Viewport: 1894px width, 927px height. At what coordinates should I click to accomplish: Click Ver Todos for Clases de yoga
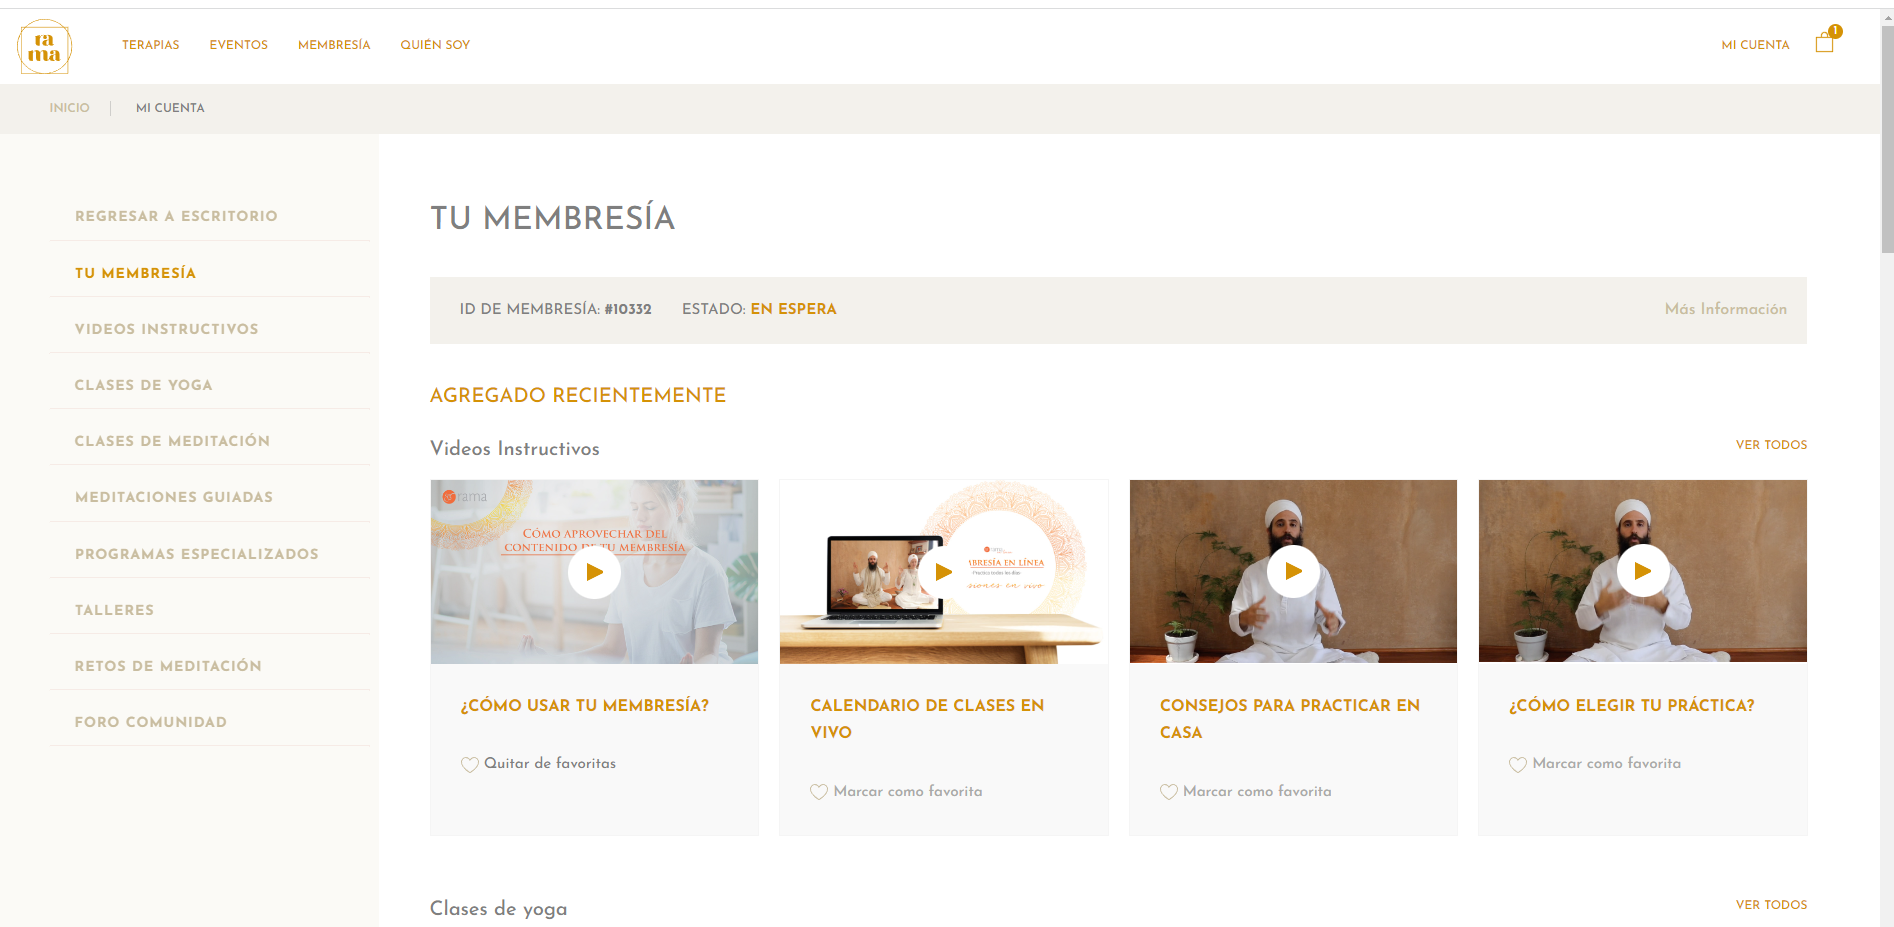click(1771, 905)
